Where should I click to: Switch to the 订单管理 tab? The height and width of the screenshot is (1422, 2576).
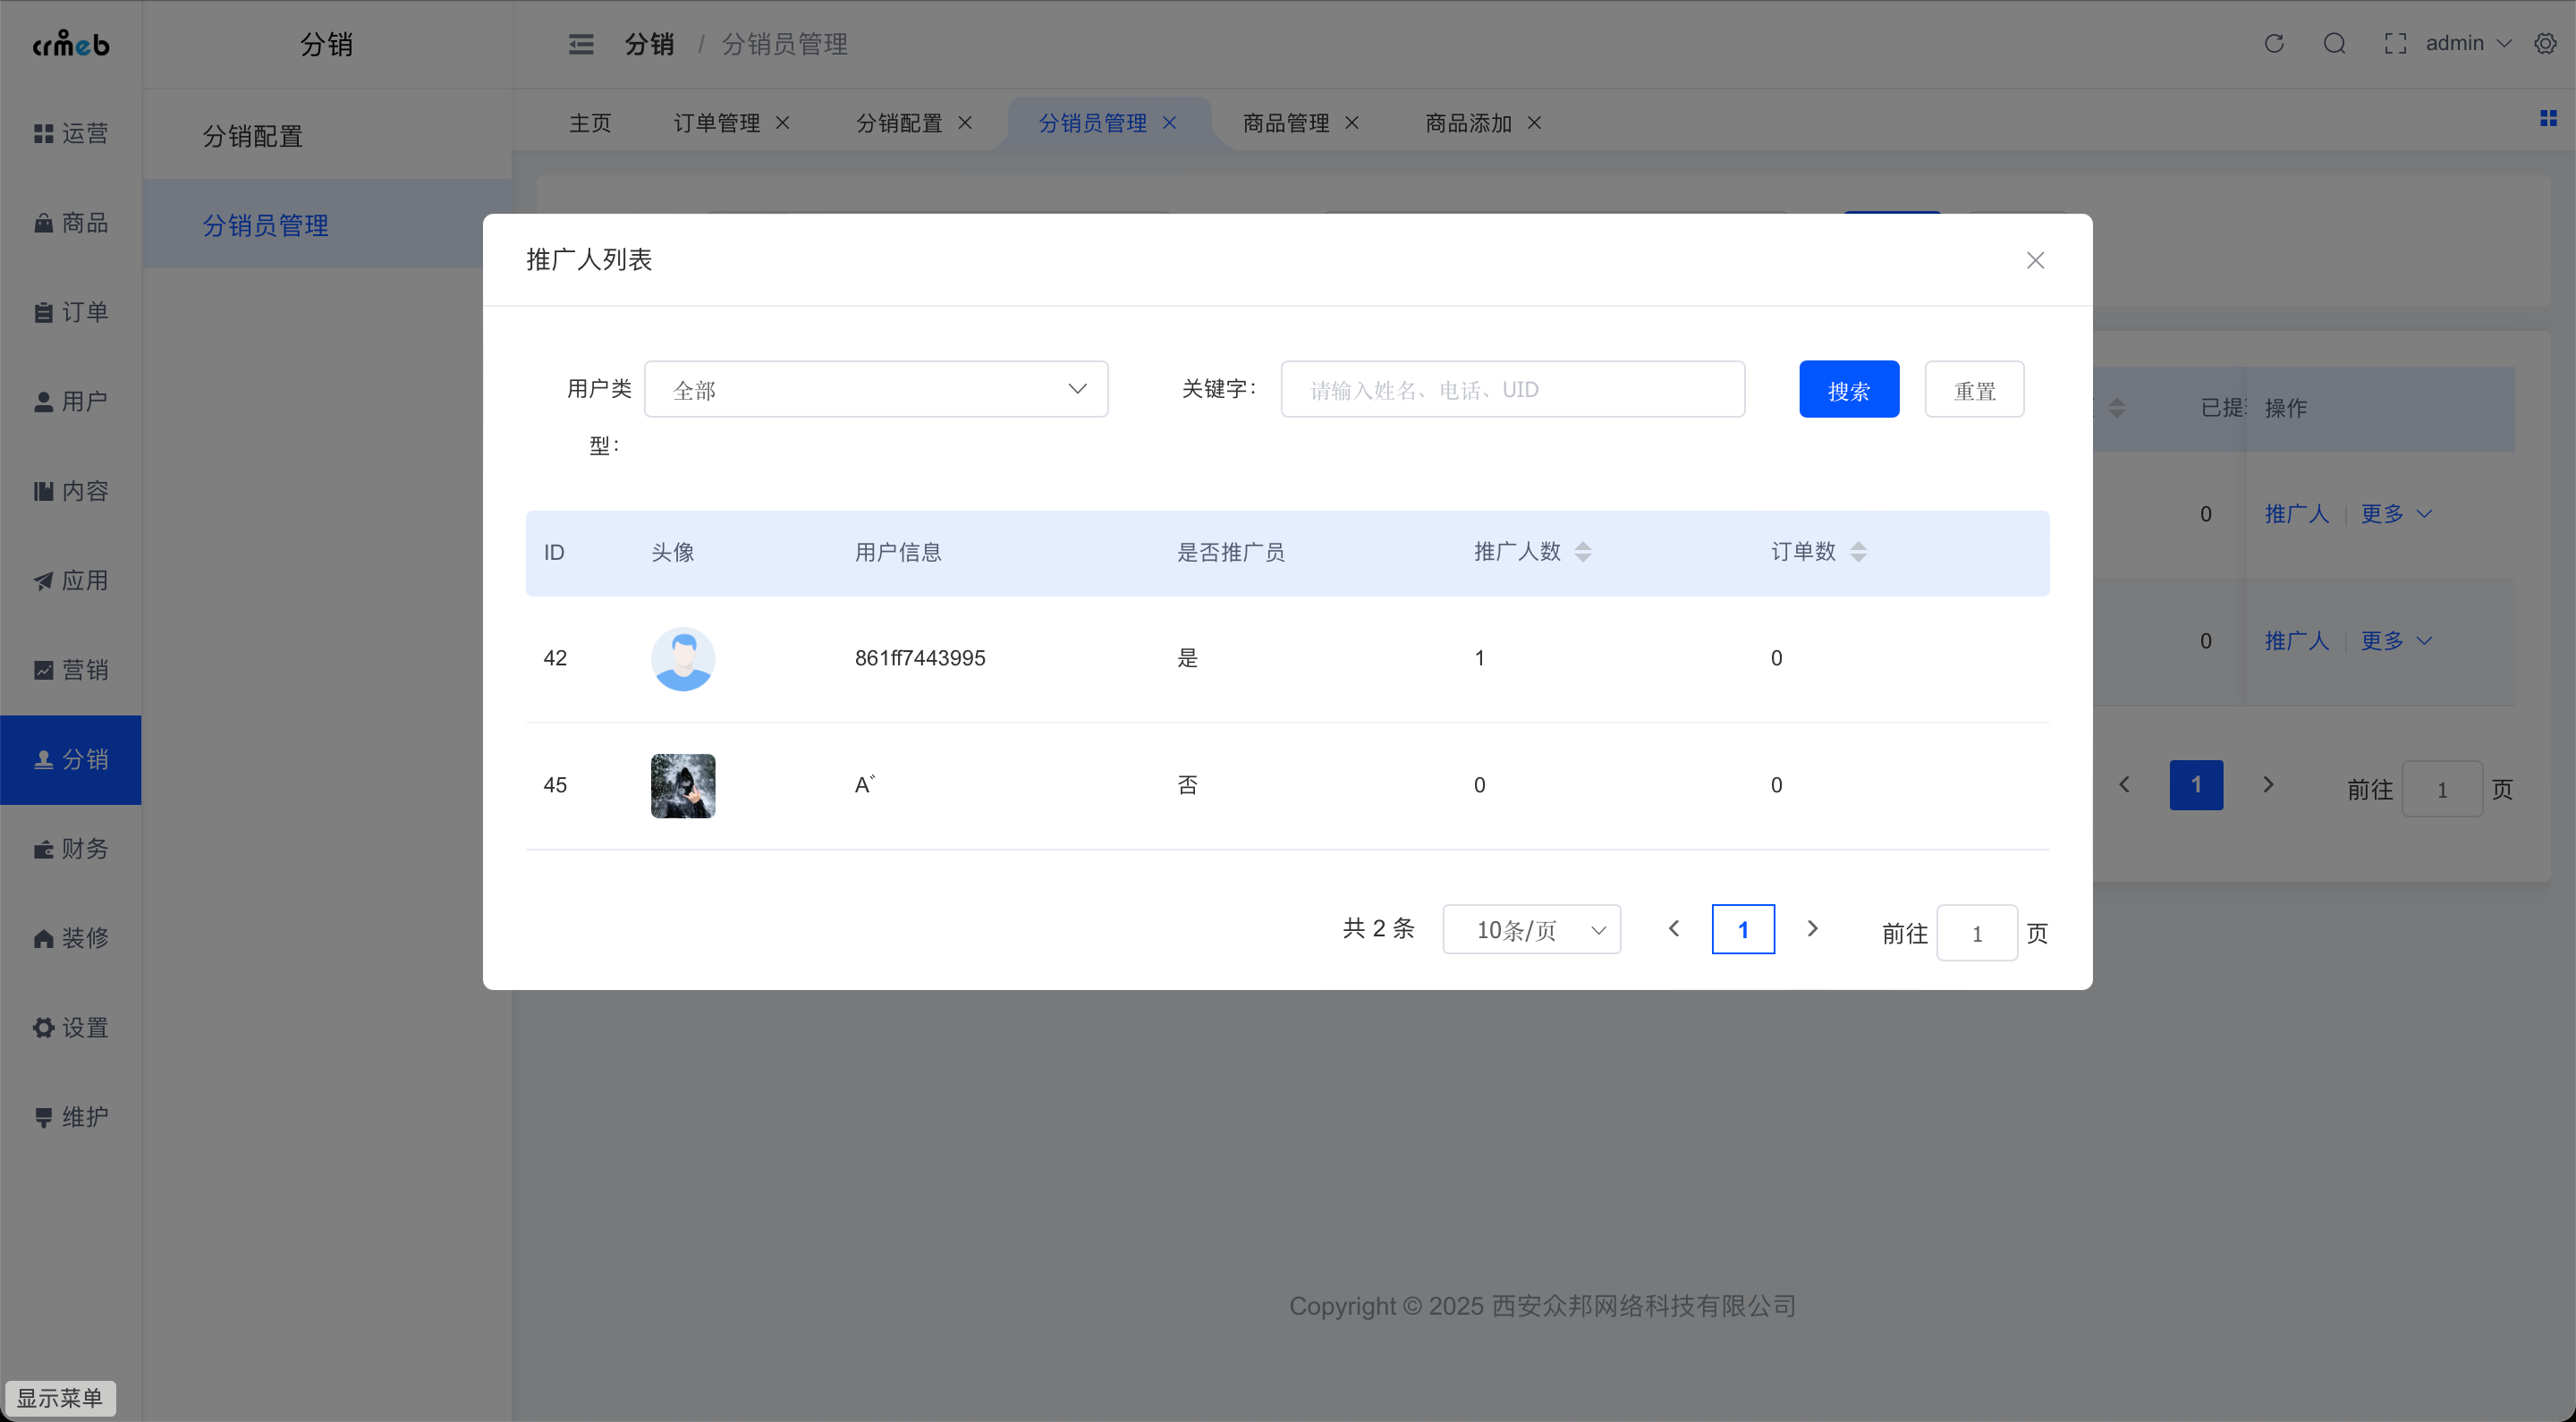tap(716, 123)
